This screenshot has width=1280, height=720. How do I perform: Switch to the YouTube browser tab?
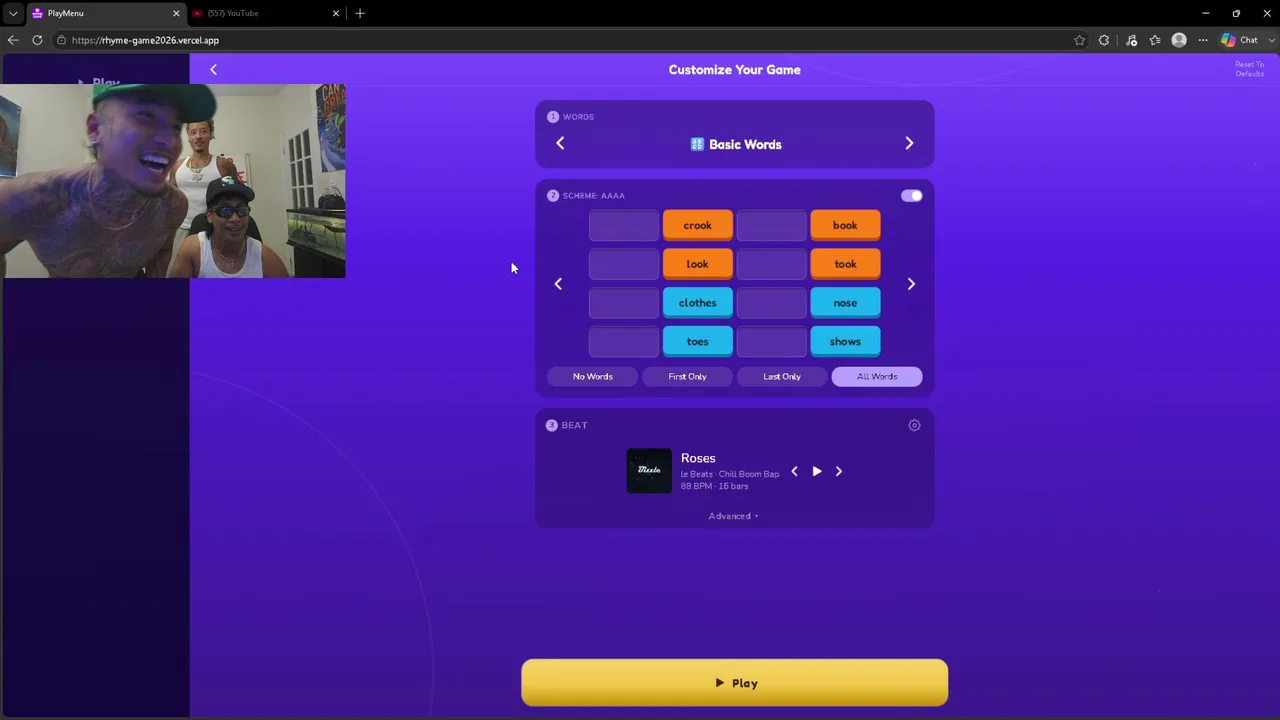click(x=260, y=13)
